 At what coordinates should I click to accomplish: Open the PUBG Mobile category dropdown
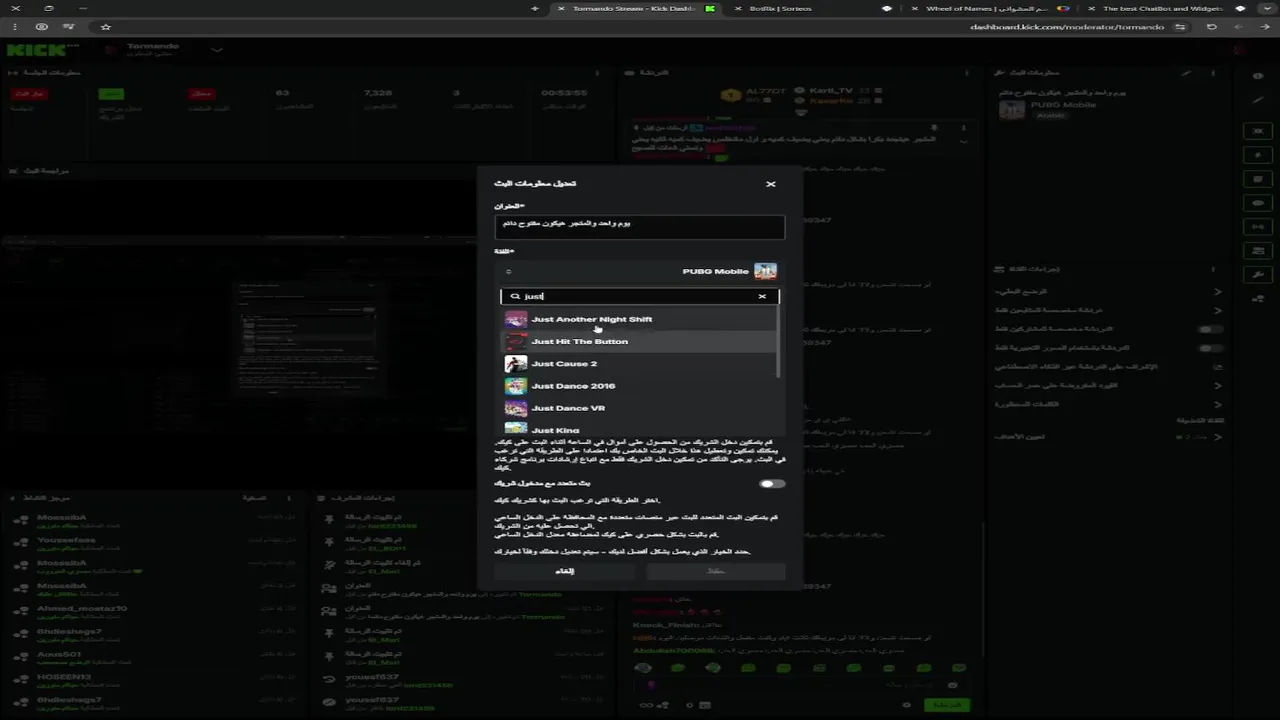coord(639,271)
